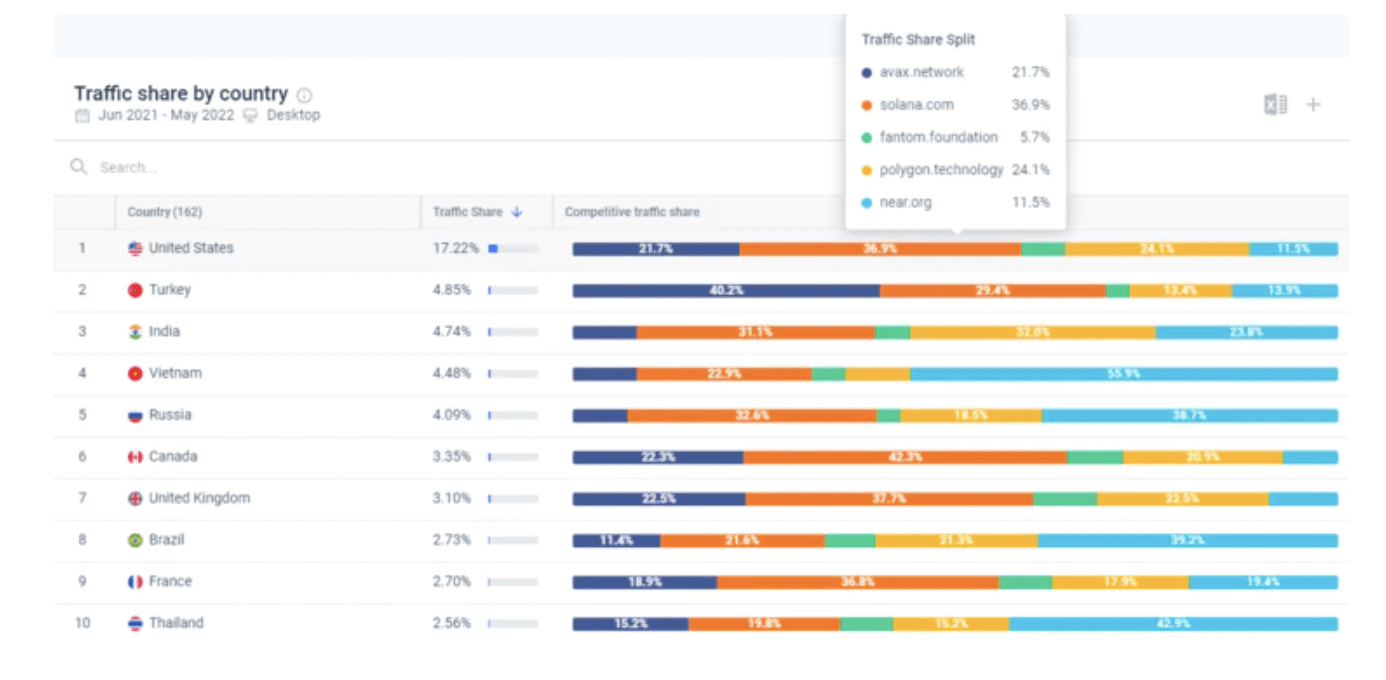Click the Traffic share by country title
The width and height of the screenshot is (1386, 680).
pyautogui.click(x=181, y=94)
